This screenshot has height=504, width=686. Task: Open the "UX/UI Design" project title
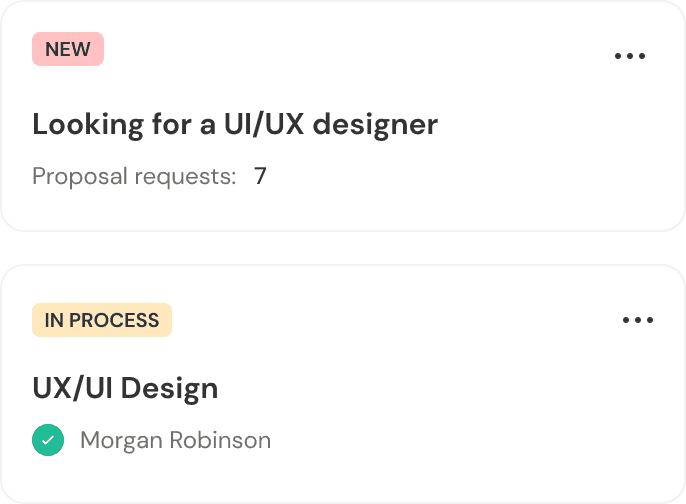pyautogui.click(x=125, y=388)
